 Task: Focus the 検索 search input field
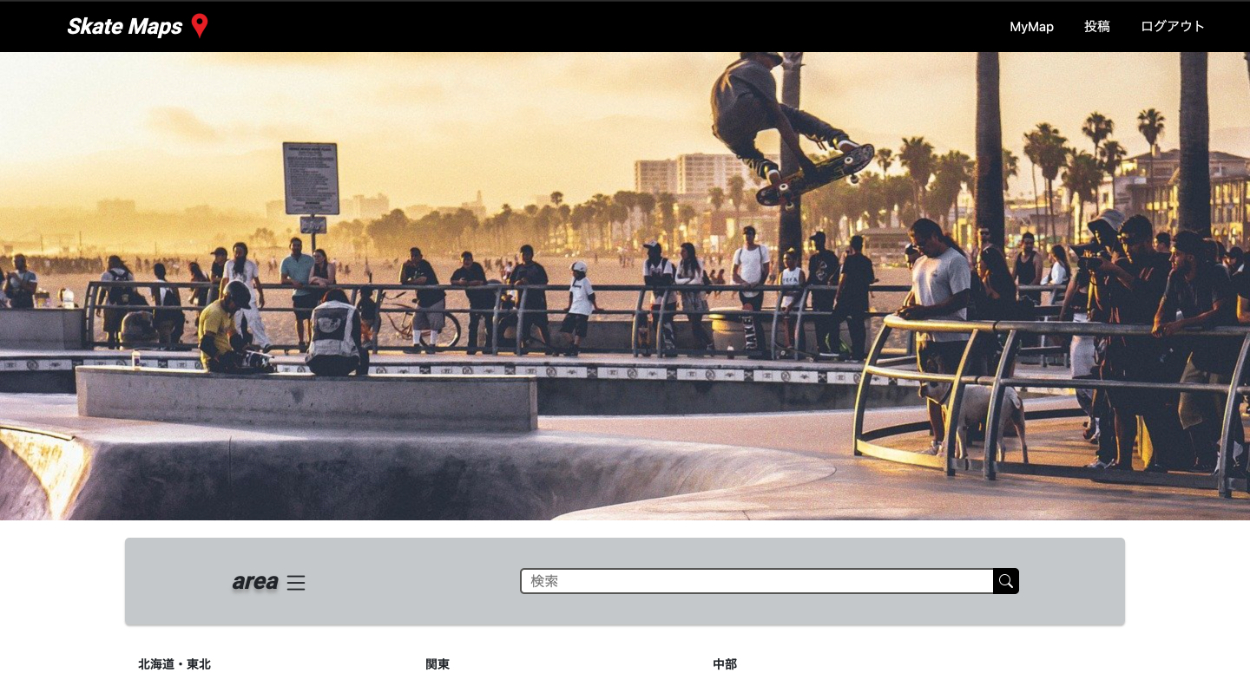[757, 581]
